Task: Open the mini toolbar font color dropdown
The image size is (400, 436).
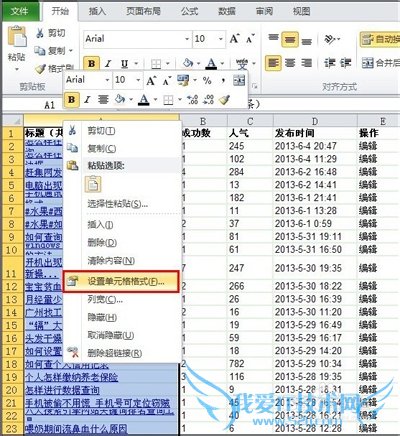Action: coord(155,100)
